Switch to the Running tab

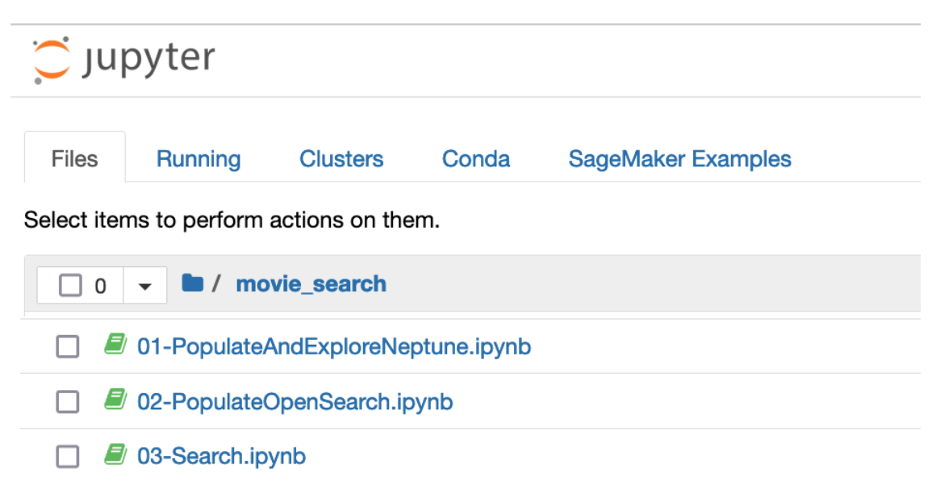(199, 159)
